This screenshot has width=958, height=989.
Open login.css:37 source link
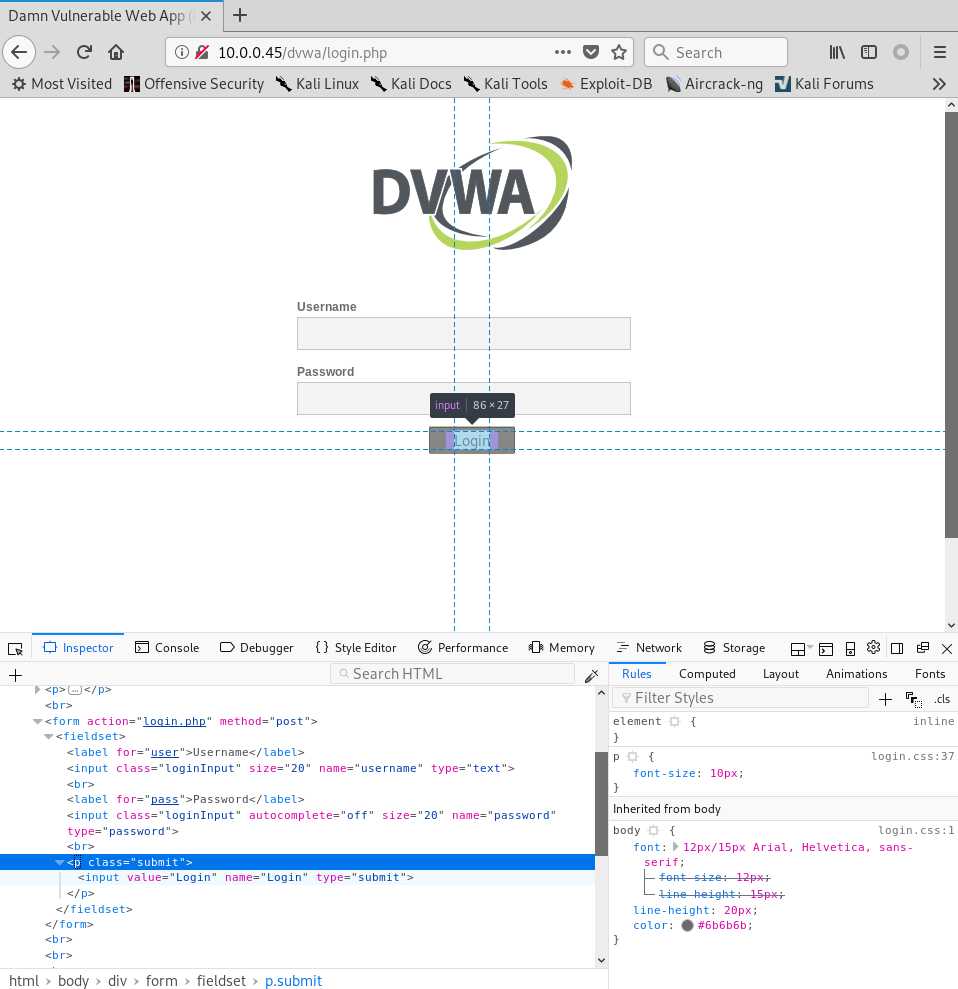coord(913,756)
